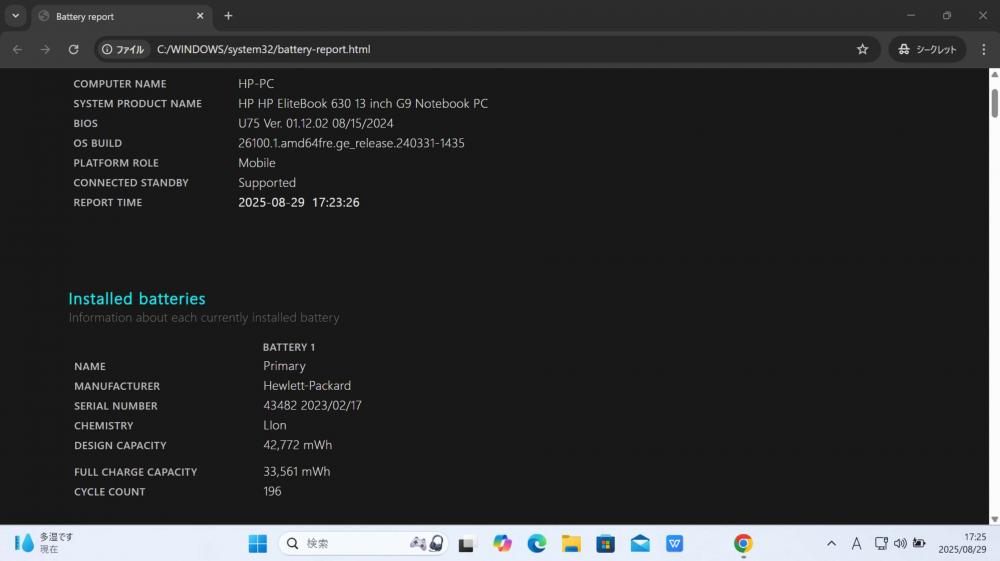Open the tab search dropdown arrow
Image resolution: width=1000 pixels, height=561 pixels.
[15, 16]
